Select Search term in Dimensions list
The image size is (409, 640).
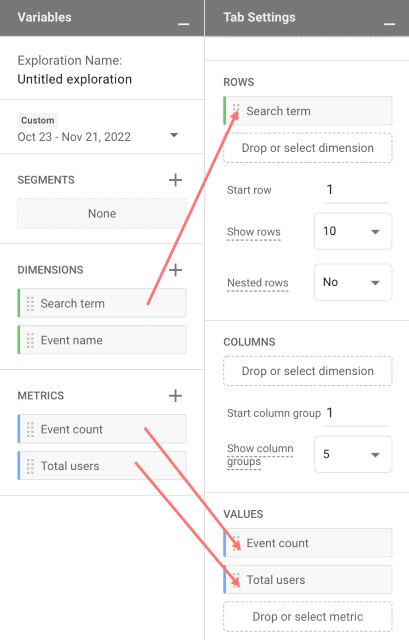click(x=102, y=303)
